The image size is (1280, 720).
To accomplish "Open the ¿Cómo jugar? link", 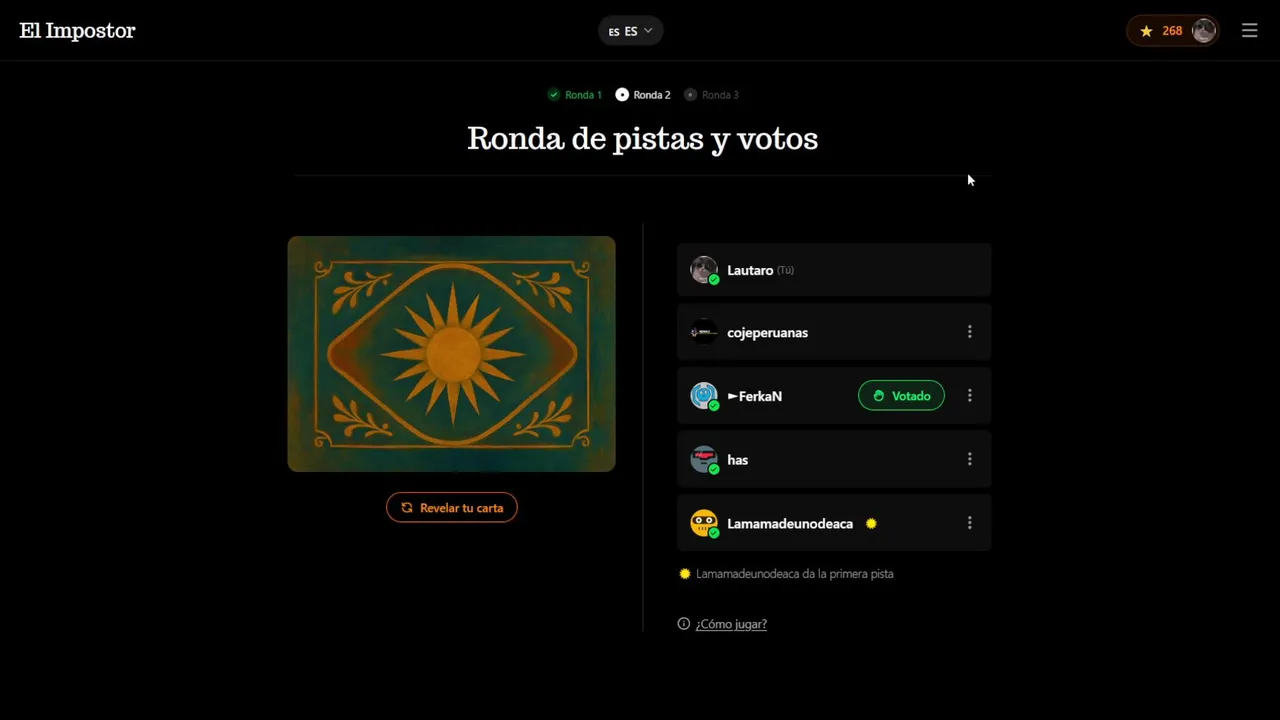I will 731,624.
